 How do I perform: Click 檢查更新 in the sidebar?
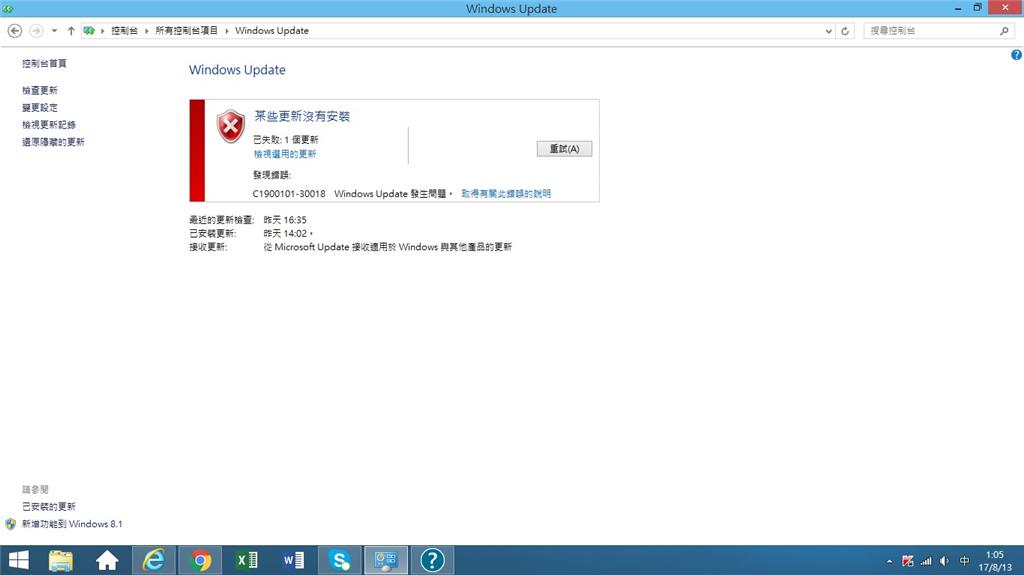(40, 90)
